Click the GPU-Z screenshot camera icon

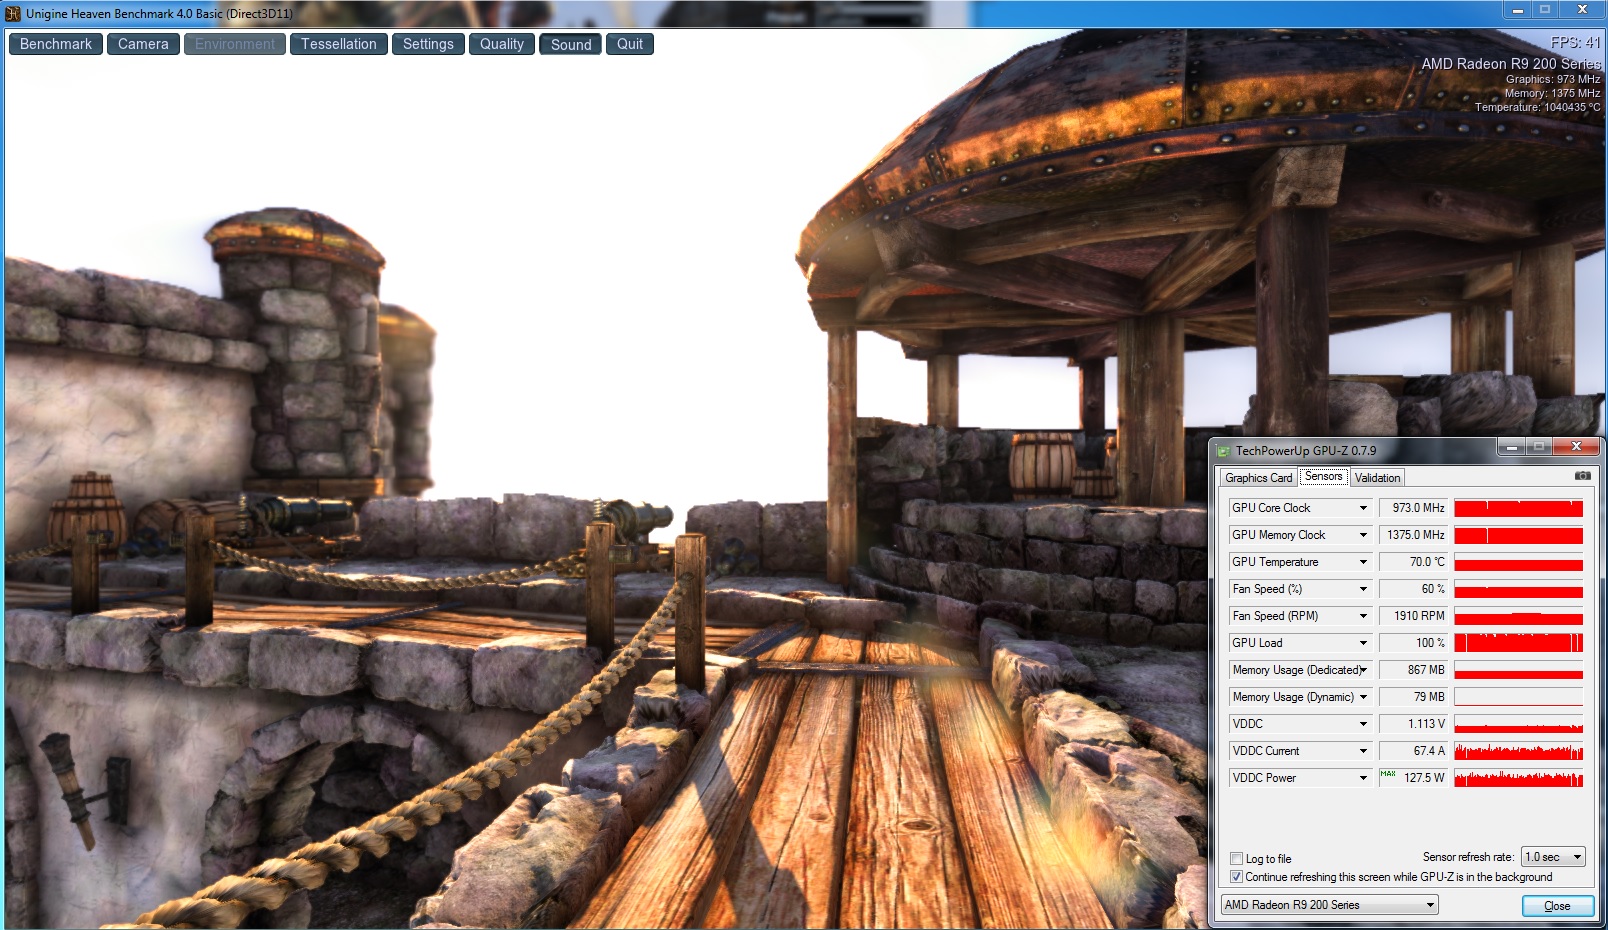tap(1582, 476)
